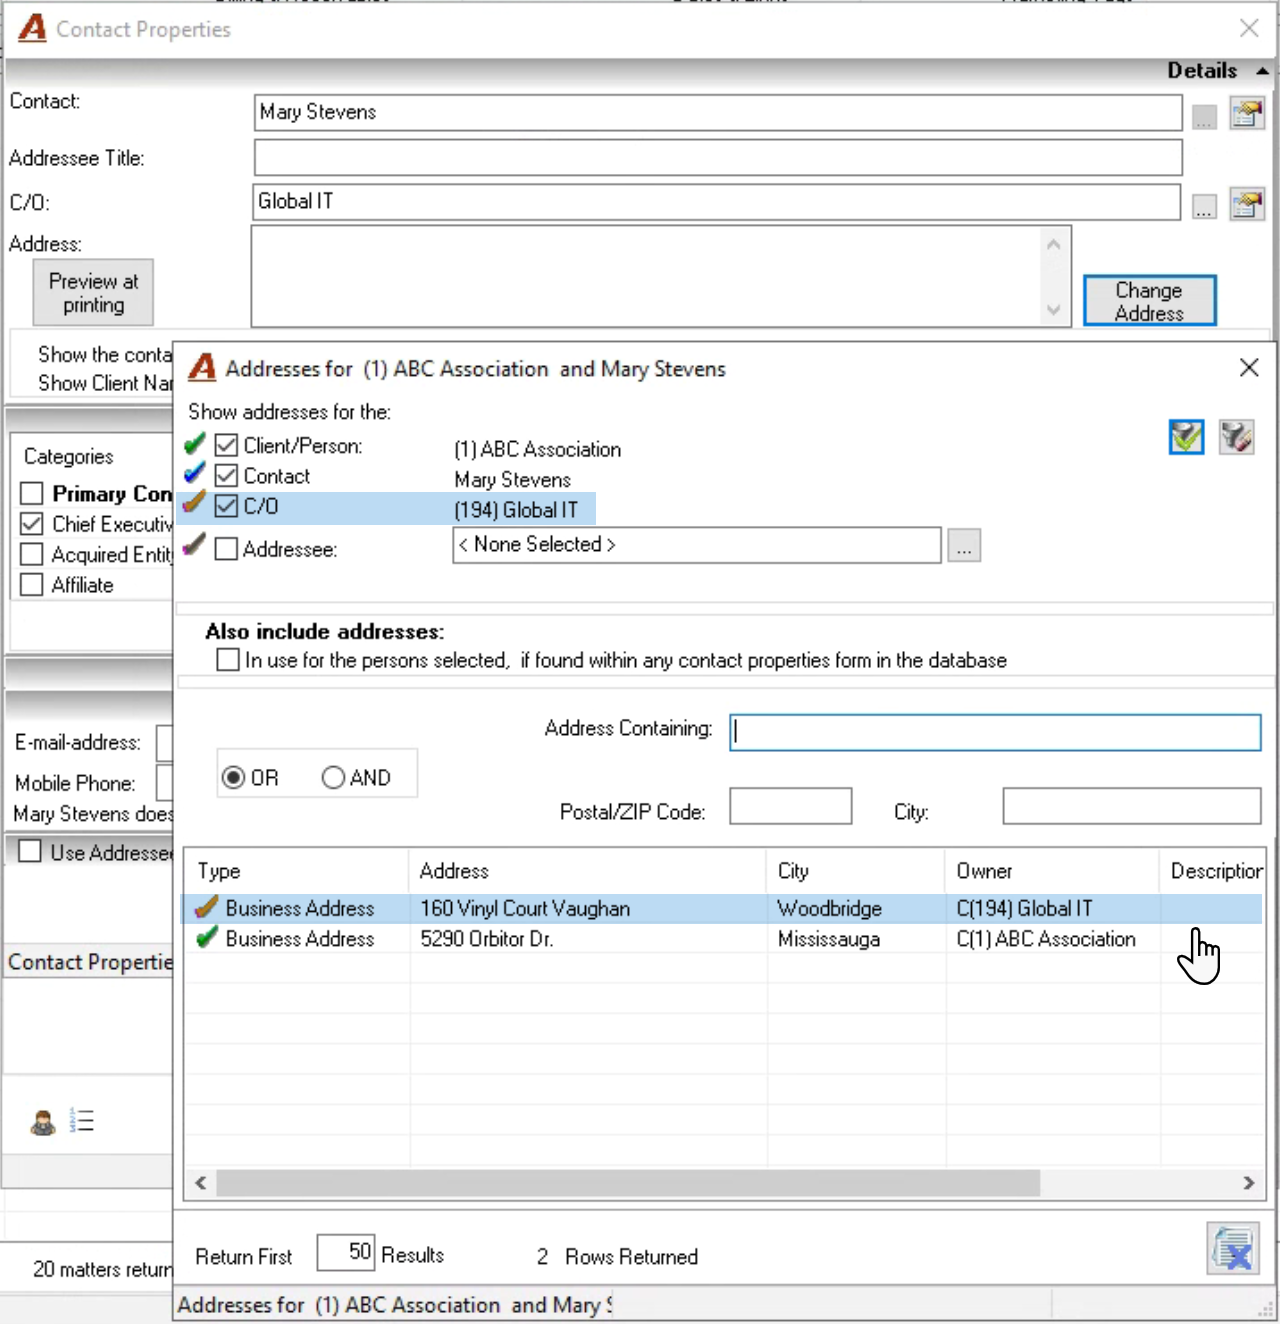Viewport: 1280px width, 1324px height.
Task: Open the C/O field browse ellipsis button
Action: [1204, 207]
